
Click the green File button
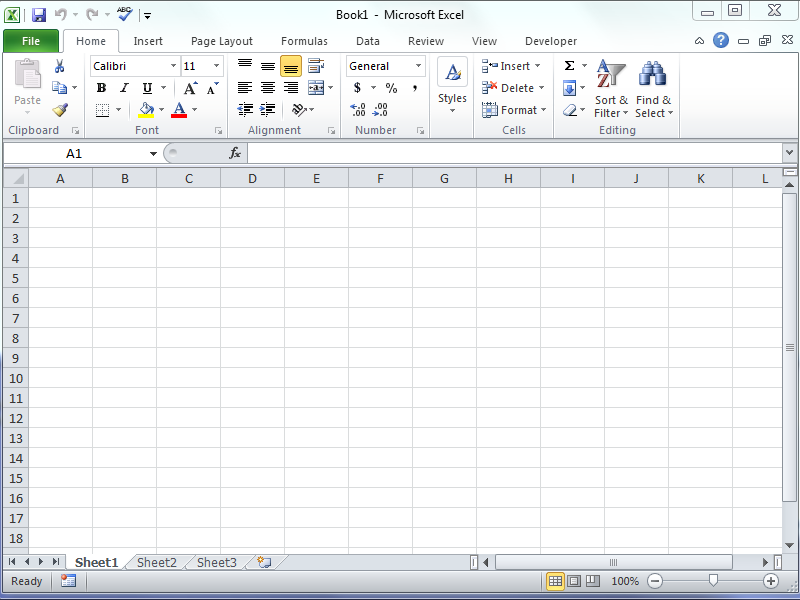point(30,41)
